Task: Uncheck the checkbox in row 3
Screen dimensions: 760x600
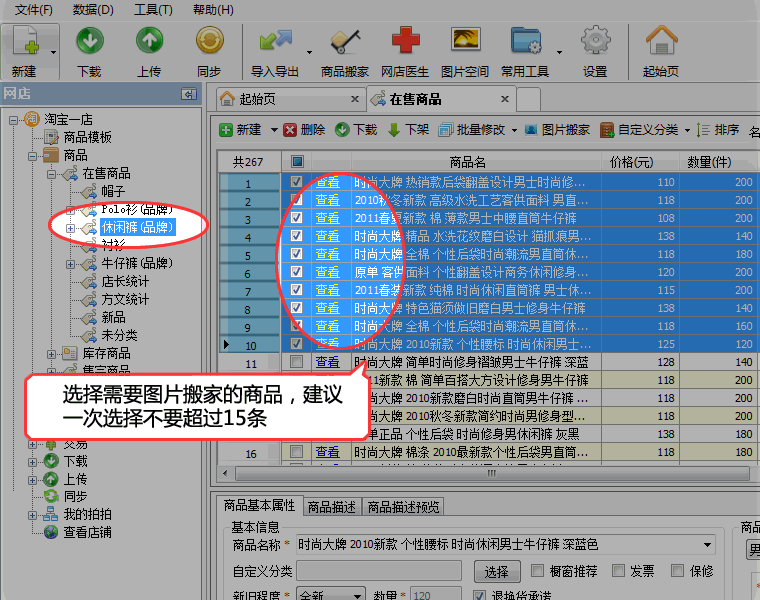Action: [296, 218]
